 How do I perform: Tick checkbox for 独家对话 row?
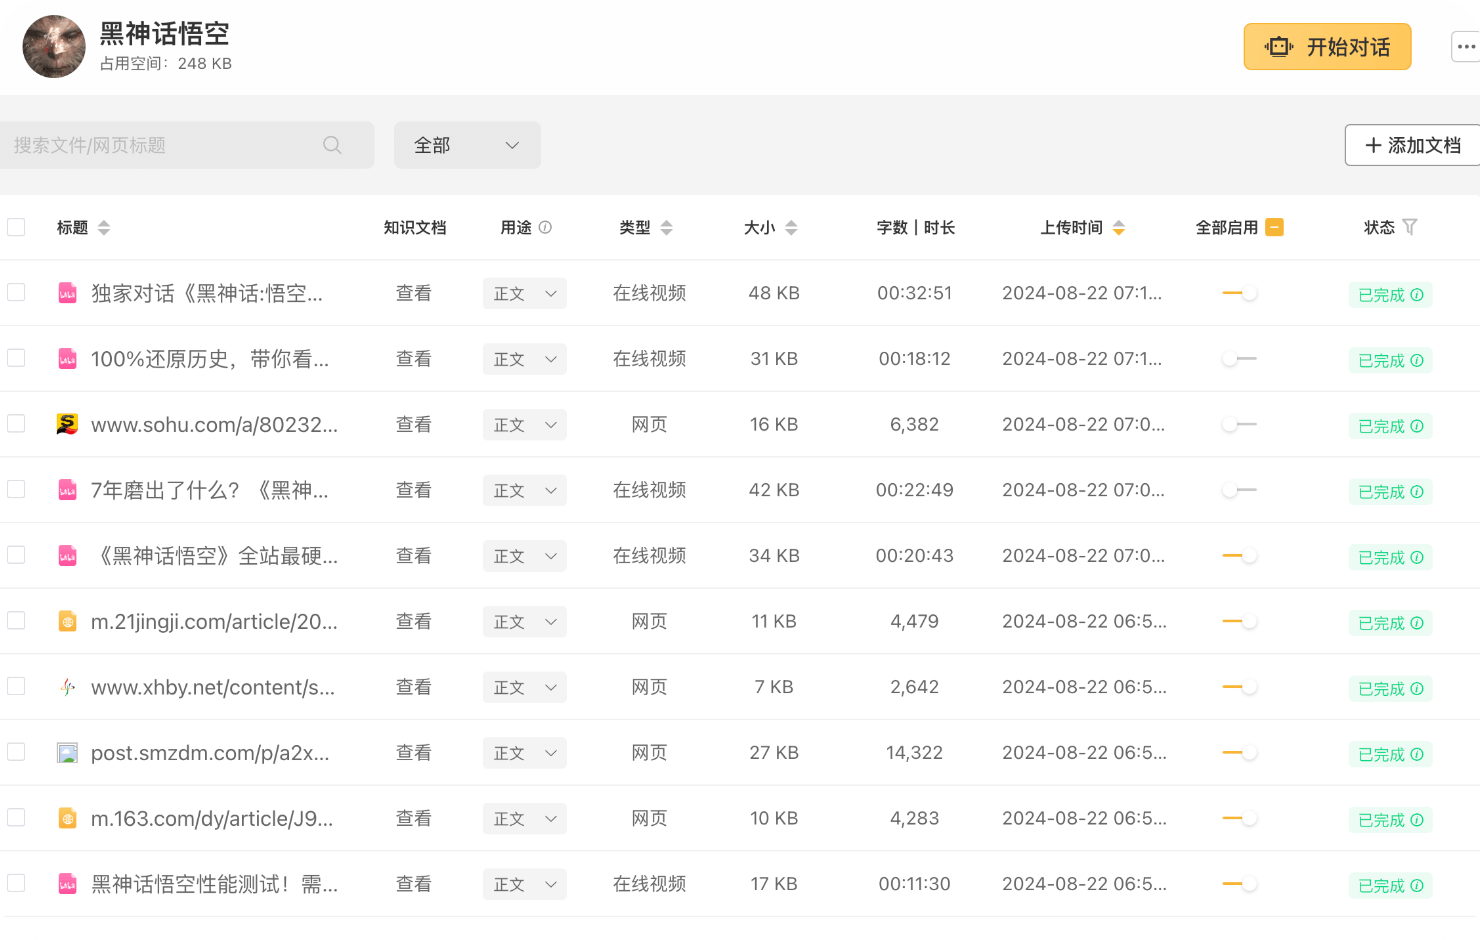point(16,292)
